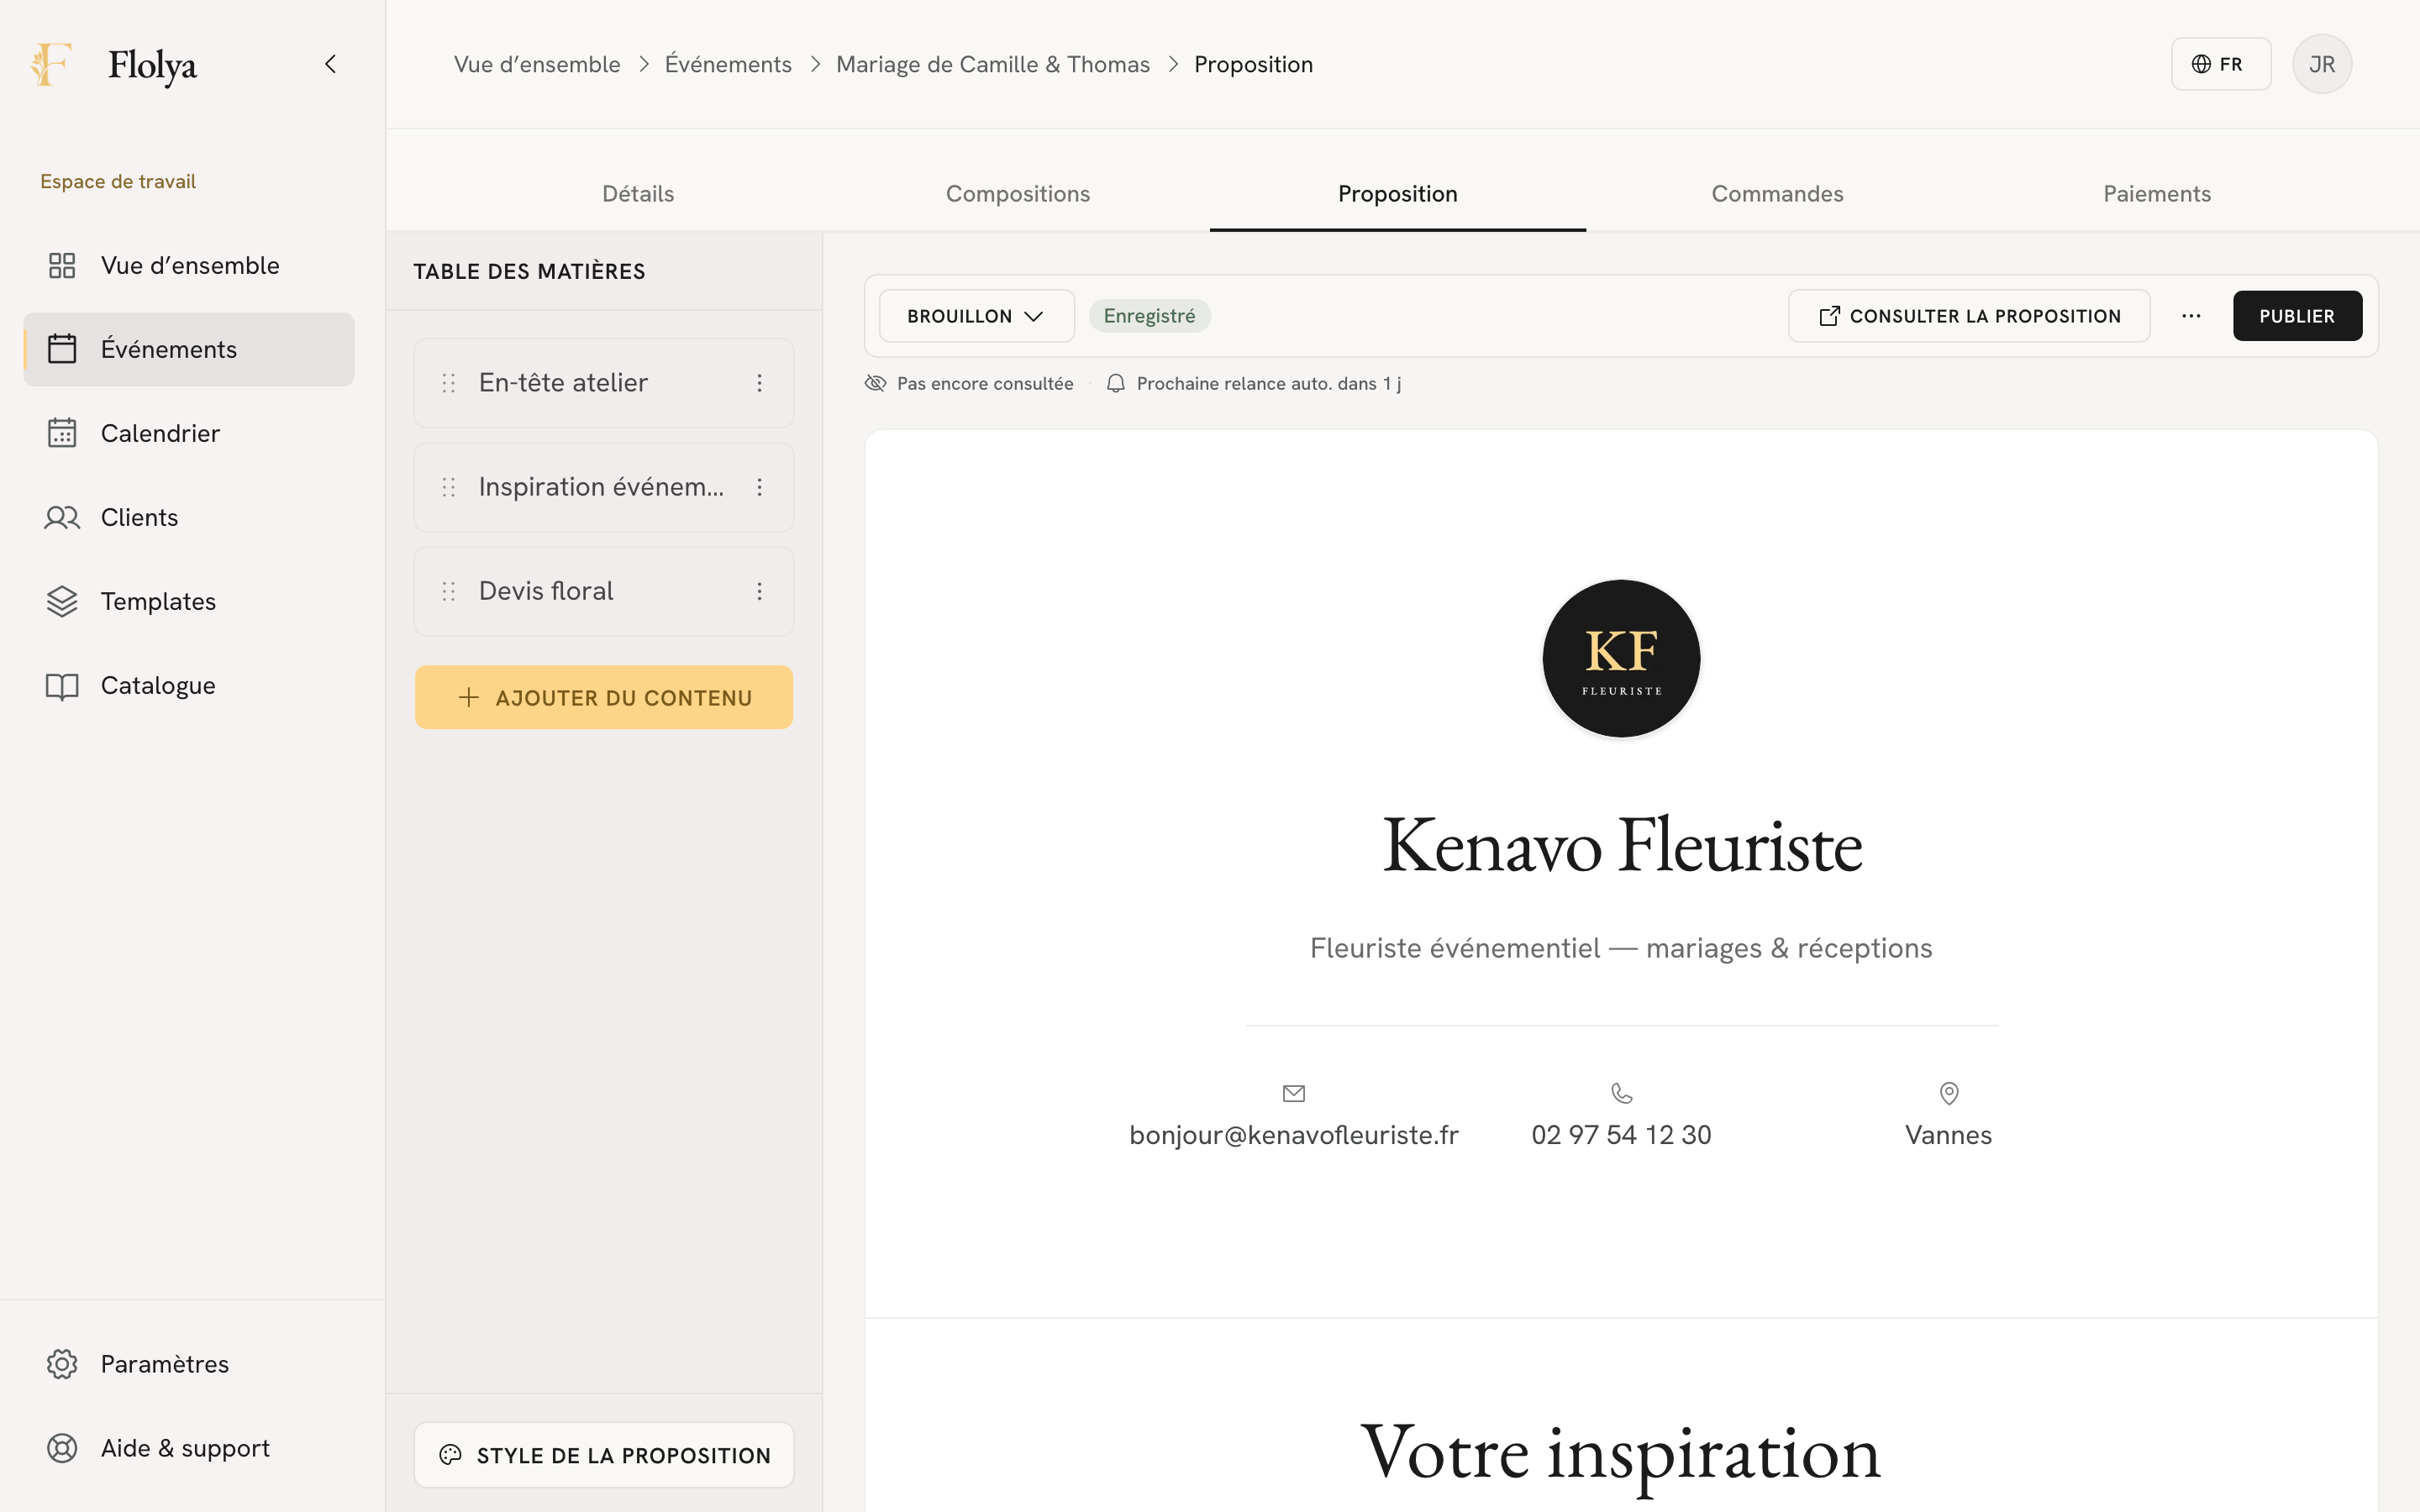Screen dimensions: 2420x1512
Task: Go to Clients section
Action: click(x=189, y=517)
